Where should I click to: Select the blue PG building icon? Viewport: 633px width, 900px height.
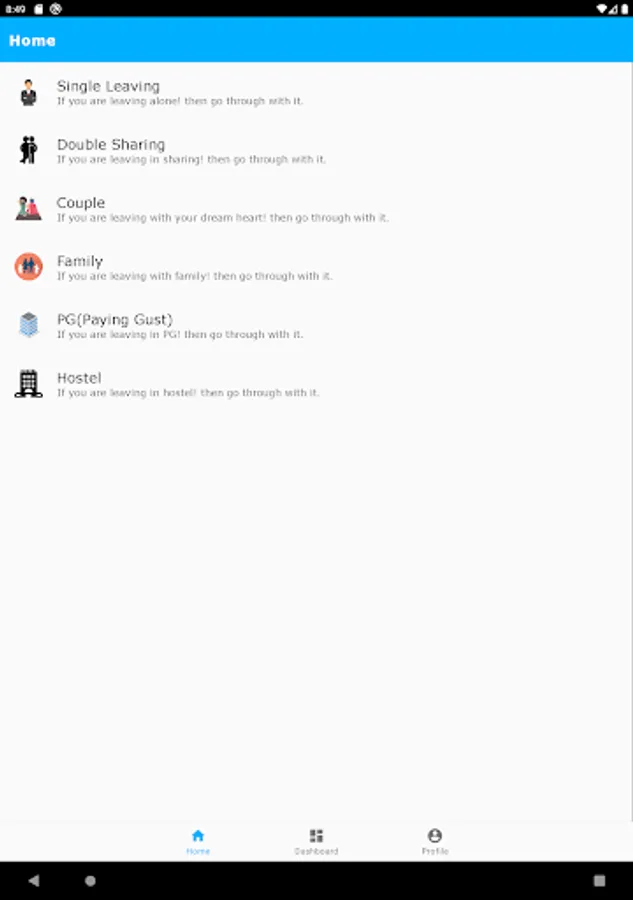click(28, 325)
